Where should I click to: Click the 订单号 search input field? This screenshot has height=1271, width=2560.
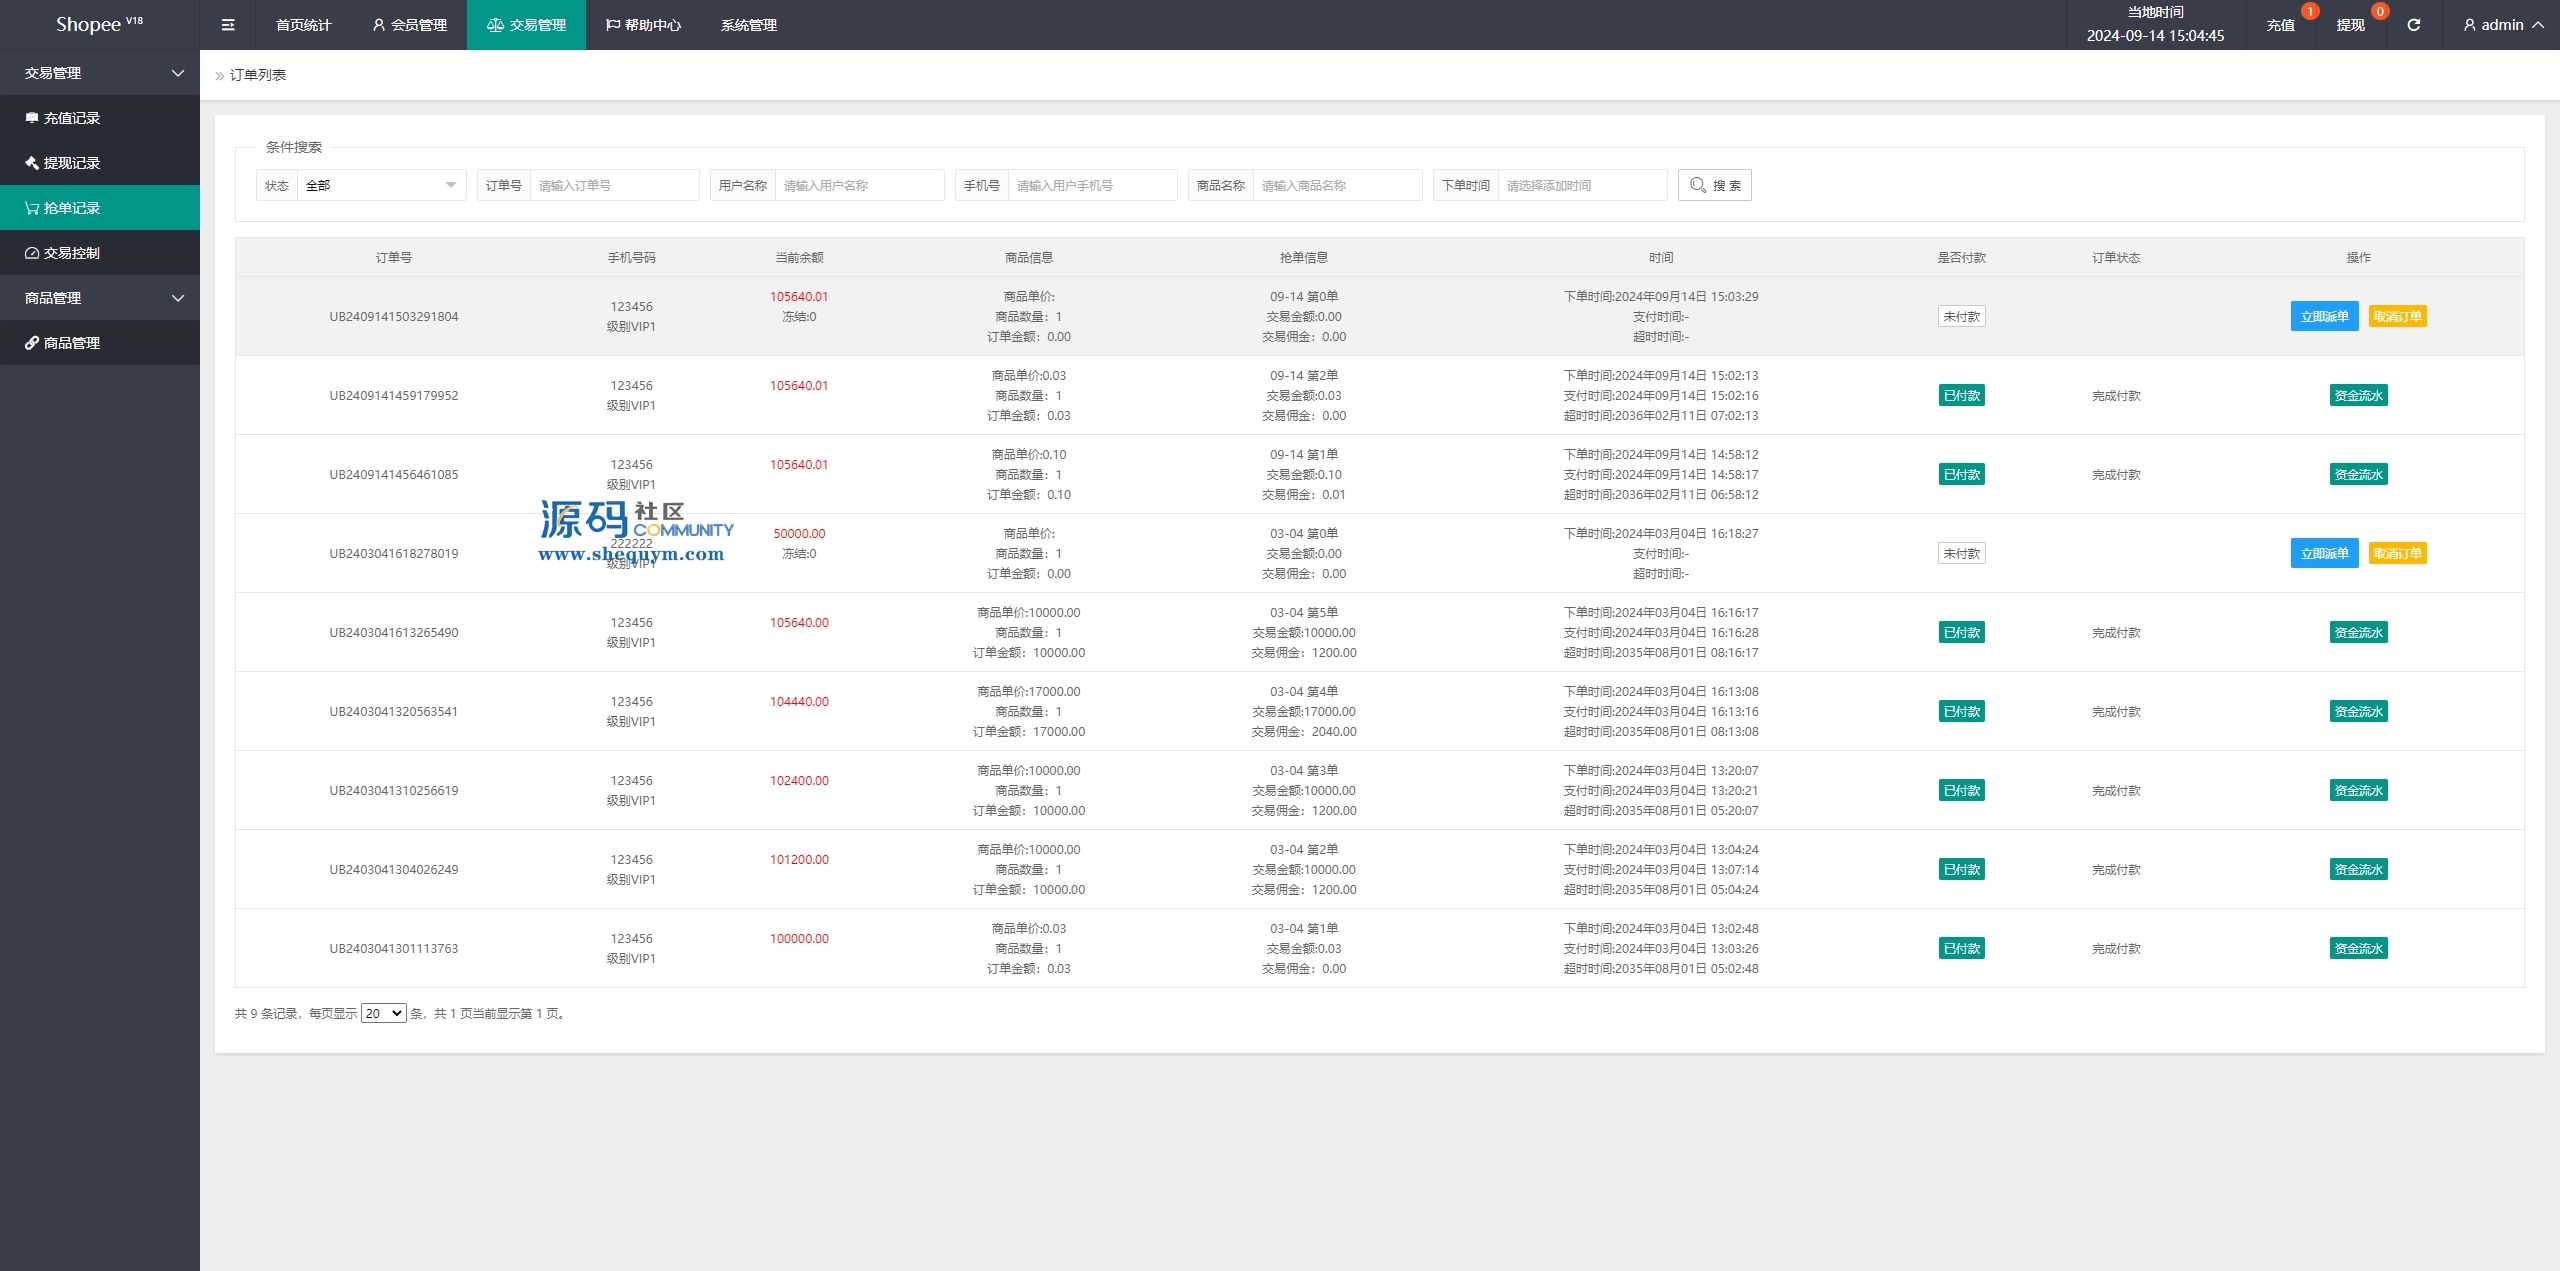[x=613, y=185]
